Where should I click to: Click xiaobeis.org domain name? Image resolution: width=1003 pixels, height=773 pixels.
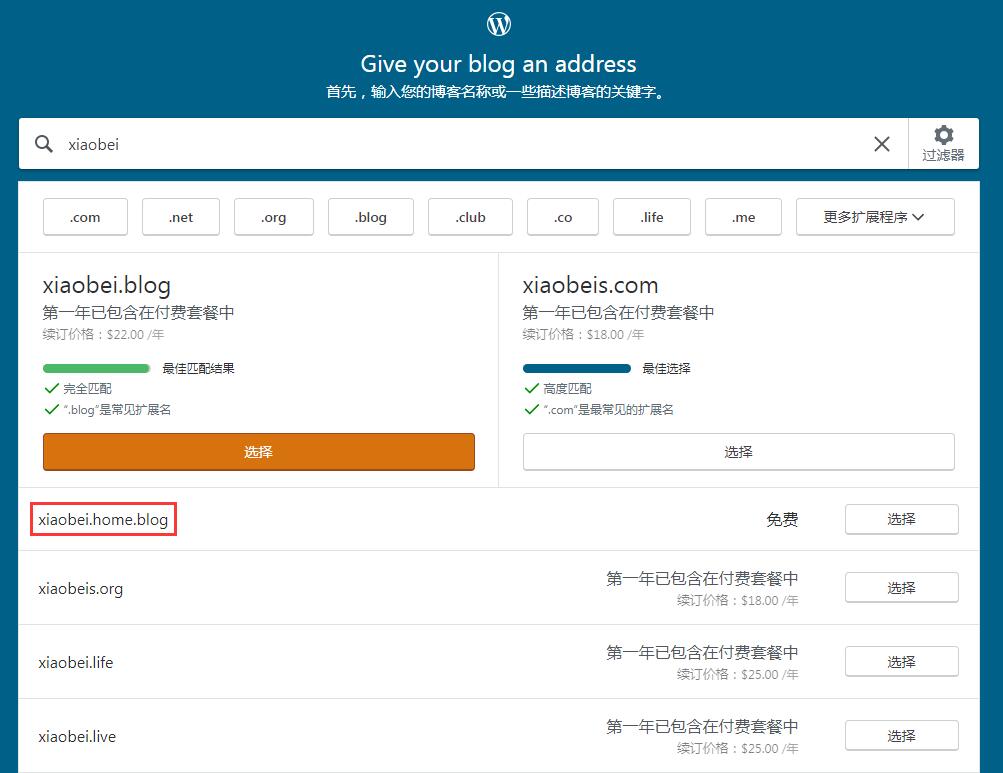(x=81, y=589)
